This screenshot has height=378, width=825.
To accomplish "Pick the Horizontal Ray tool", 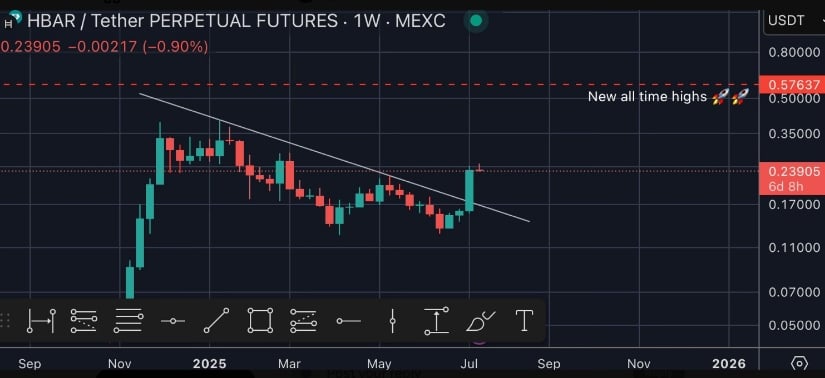I will click(x=348, y=321).
